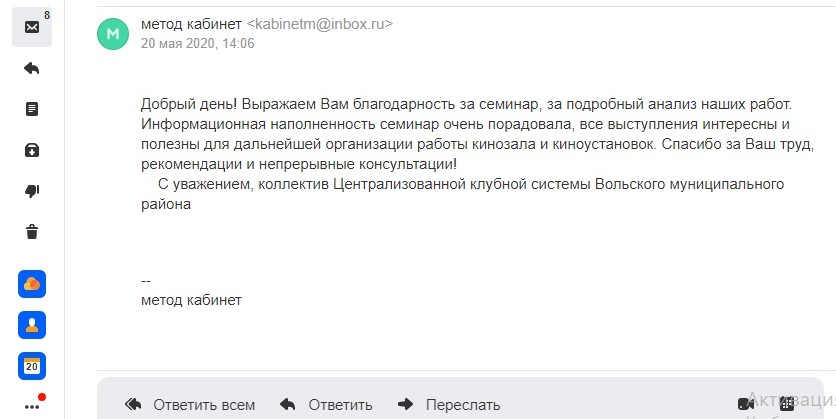Click the reply arrow in the left sidebar

[x=32, y=68]
